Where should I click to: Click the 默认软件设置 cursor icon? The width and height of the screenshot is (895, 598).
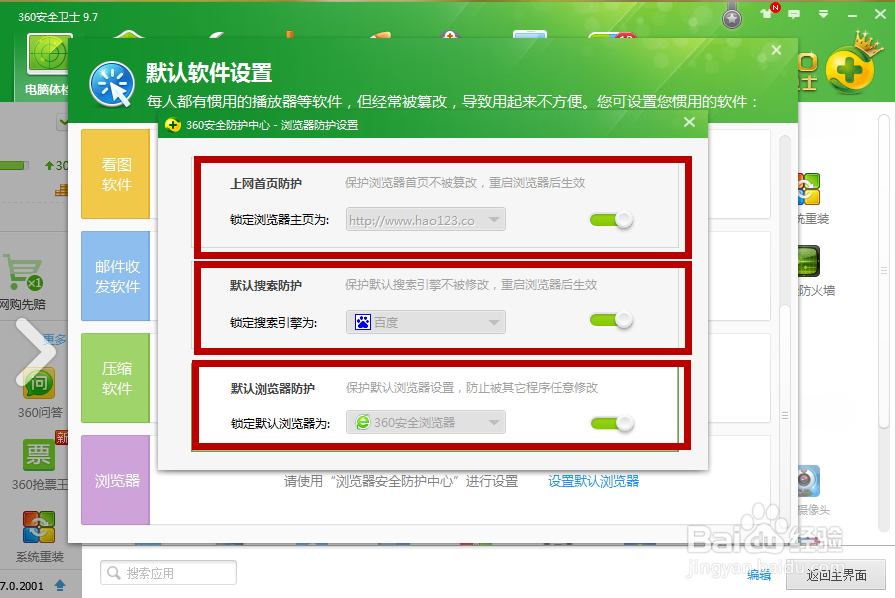(112, 84)
